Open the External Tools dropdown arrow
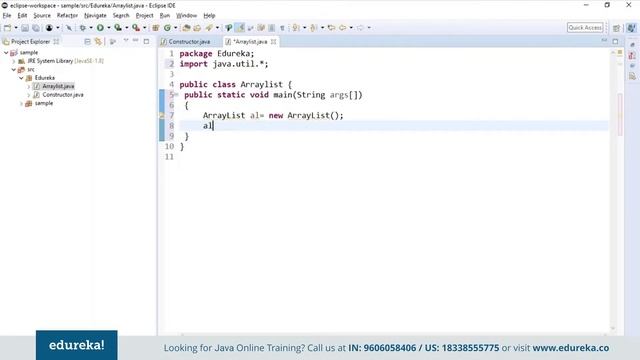Viewport: 640px width, 360px height. click(144, 28)
